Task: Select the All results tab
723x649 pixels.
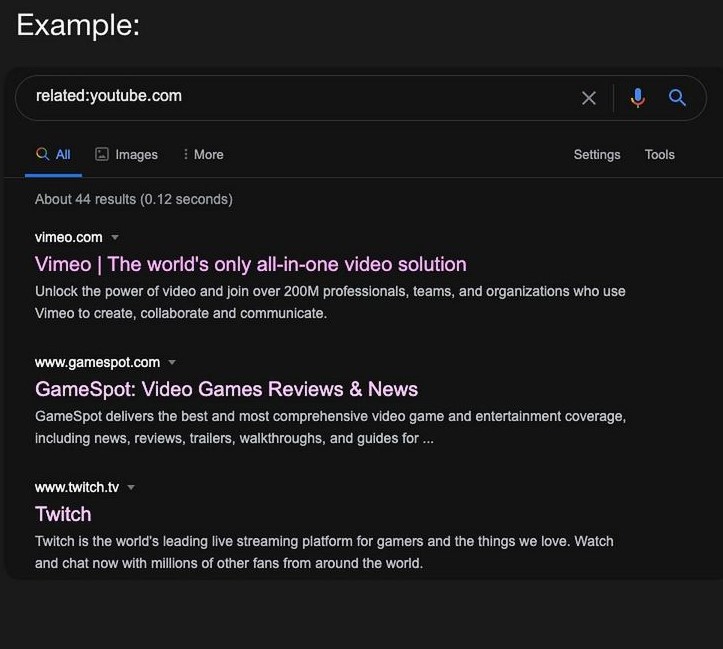Action: [x=53, y=154]
